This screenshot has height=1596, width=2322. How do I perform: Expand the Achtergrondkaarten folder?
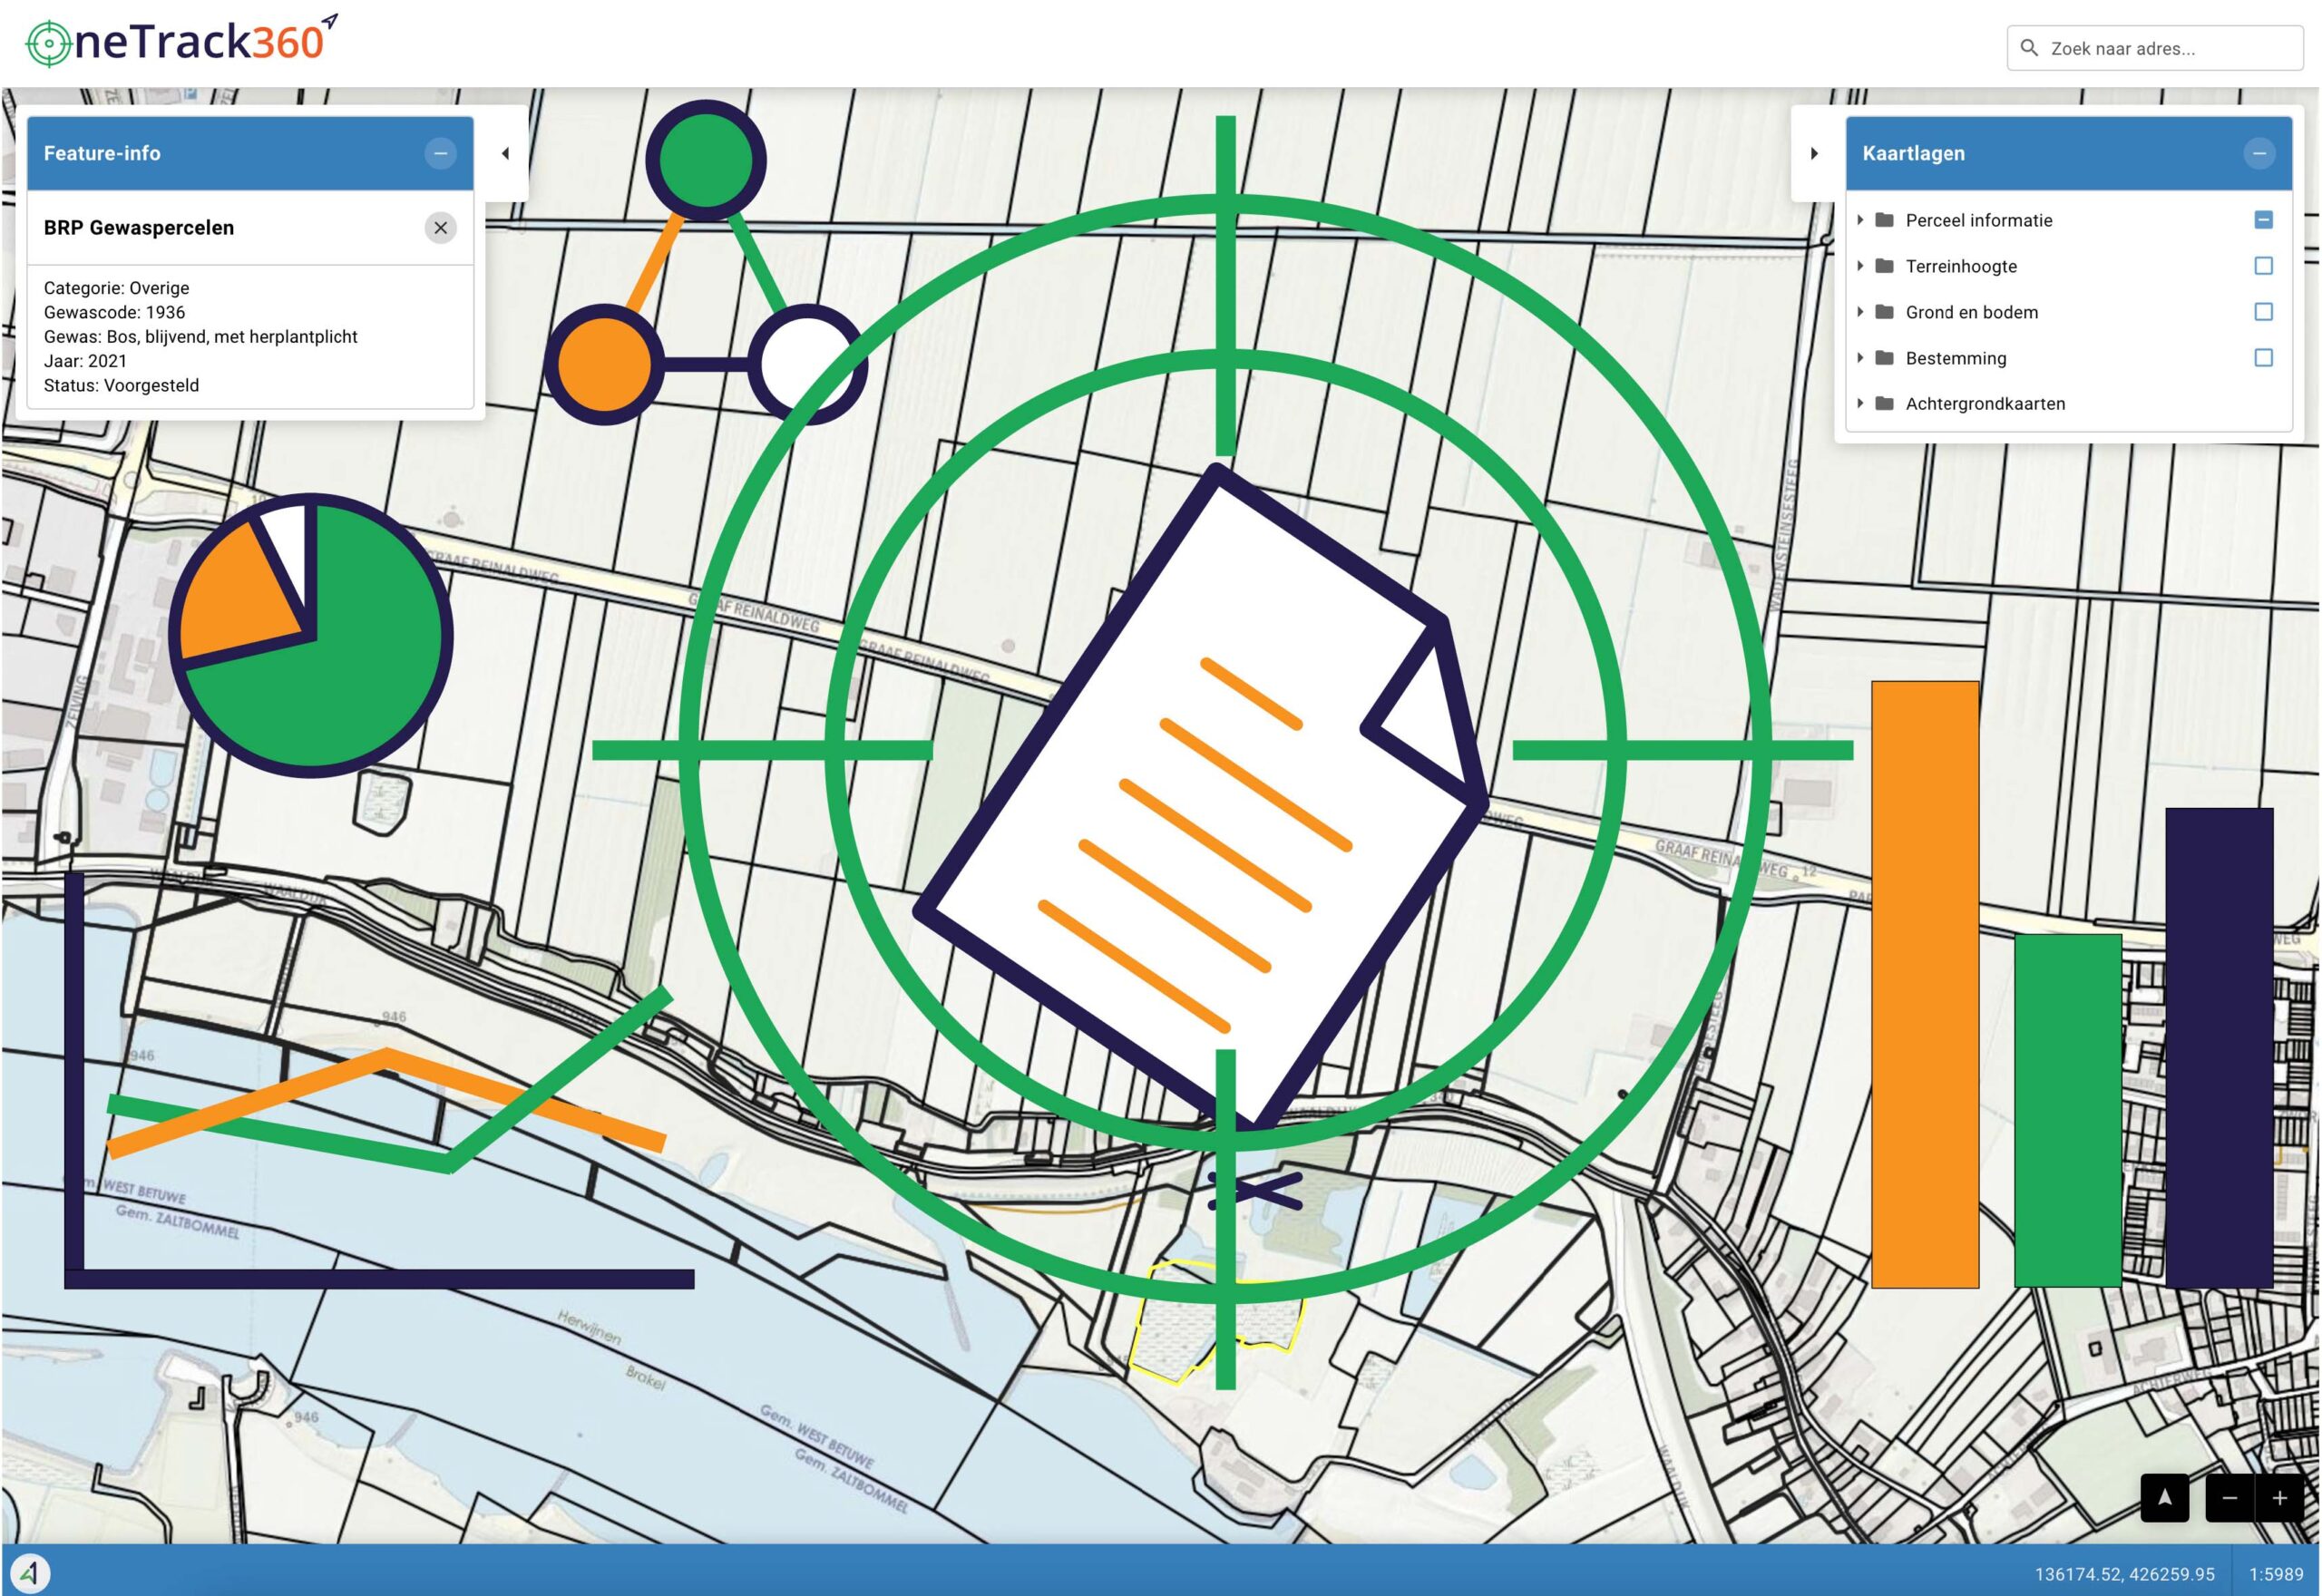click(x=1860, y=404)
